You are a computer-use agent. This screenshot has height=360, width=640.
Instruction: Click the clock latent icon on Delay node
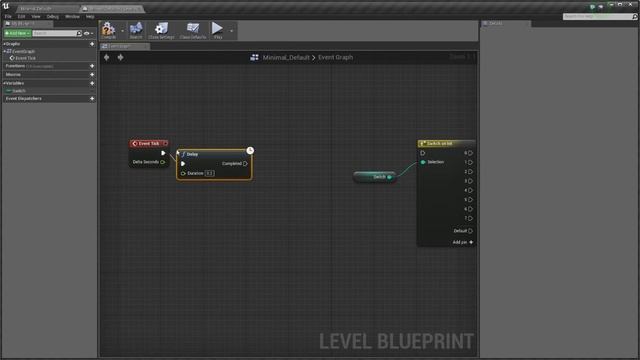pos(250,151)
